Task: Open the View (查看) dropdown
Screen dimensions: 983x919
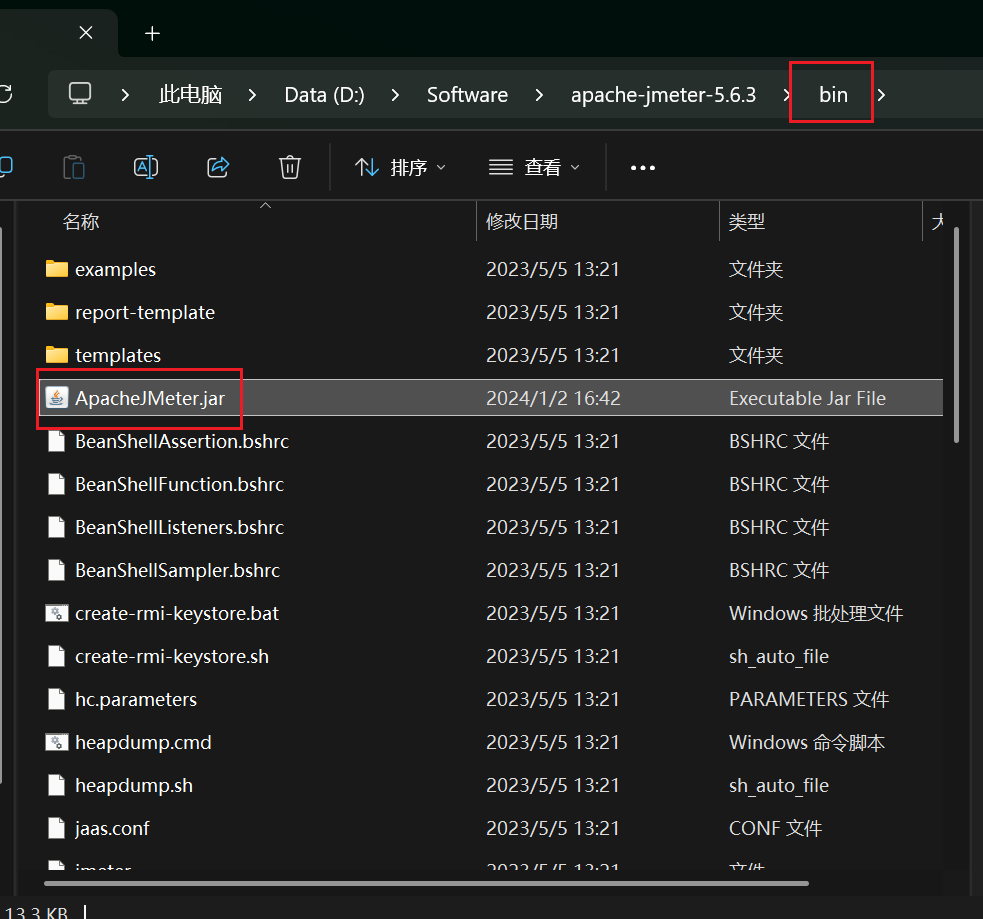Action: tap(534, 167)
